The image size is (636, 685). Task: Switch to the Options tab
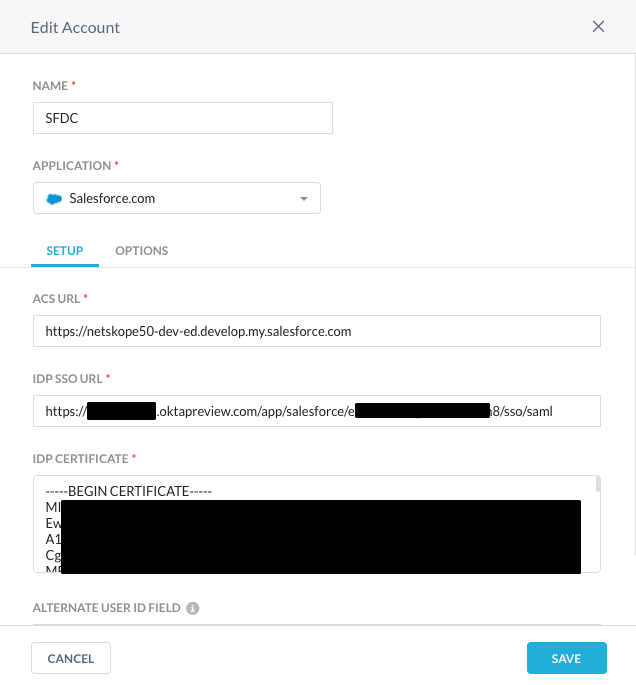pyautogui.click(x=142, y=251)
